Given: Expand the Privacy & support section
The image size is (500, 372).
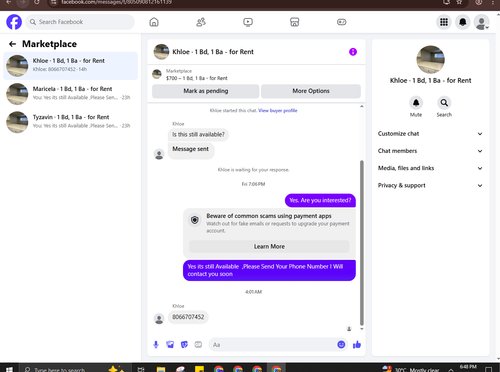Looking at the screenshot, I should [430, 185].
